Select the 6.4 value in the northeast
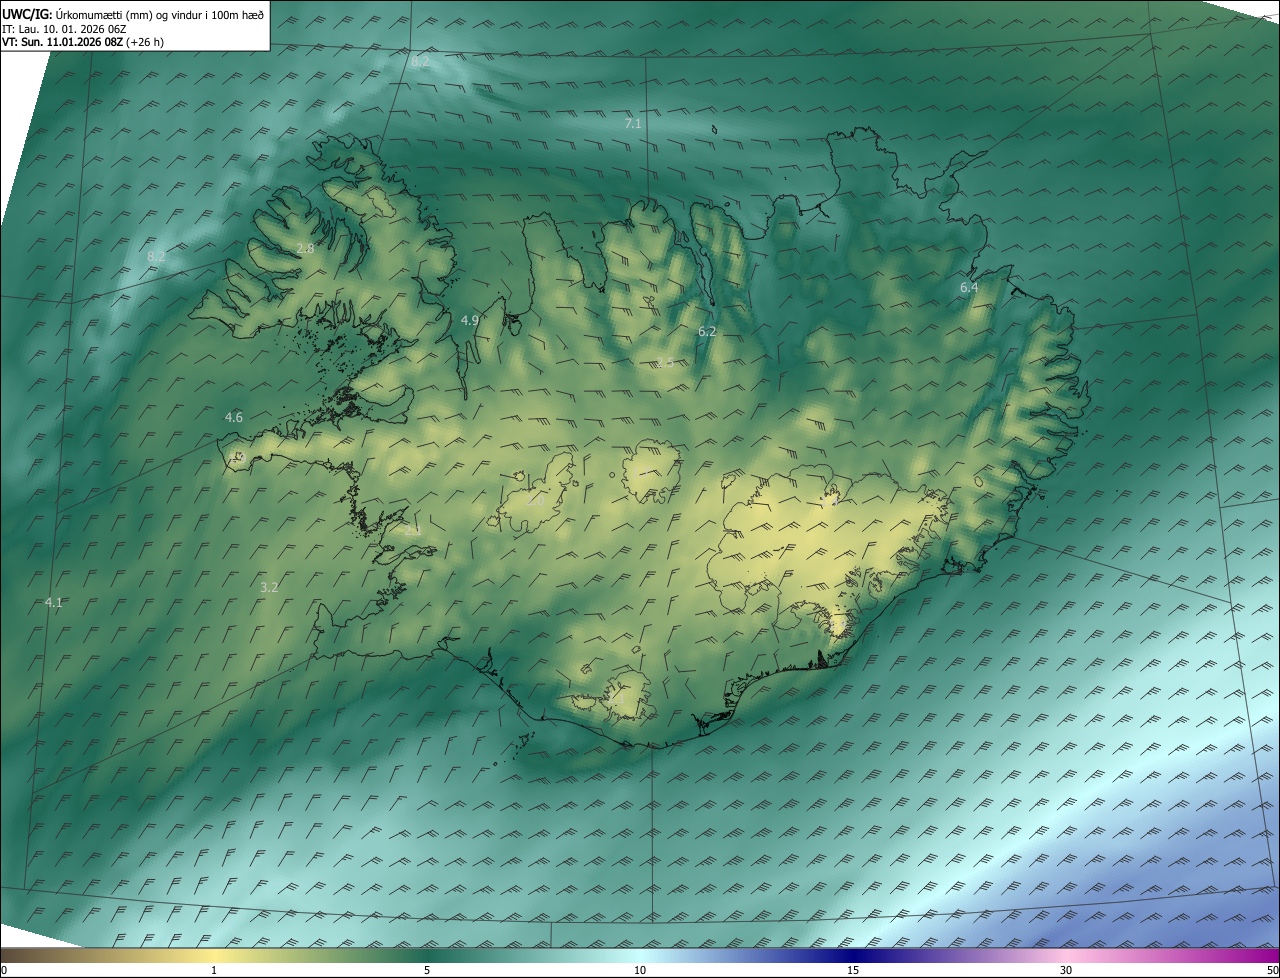This screenshot has height=978, width=1280. [x=969, y=287]
